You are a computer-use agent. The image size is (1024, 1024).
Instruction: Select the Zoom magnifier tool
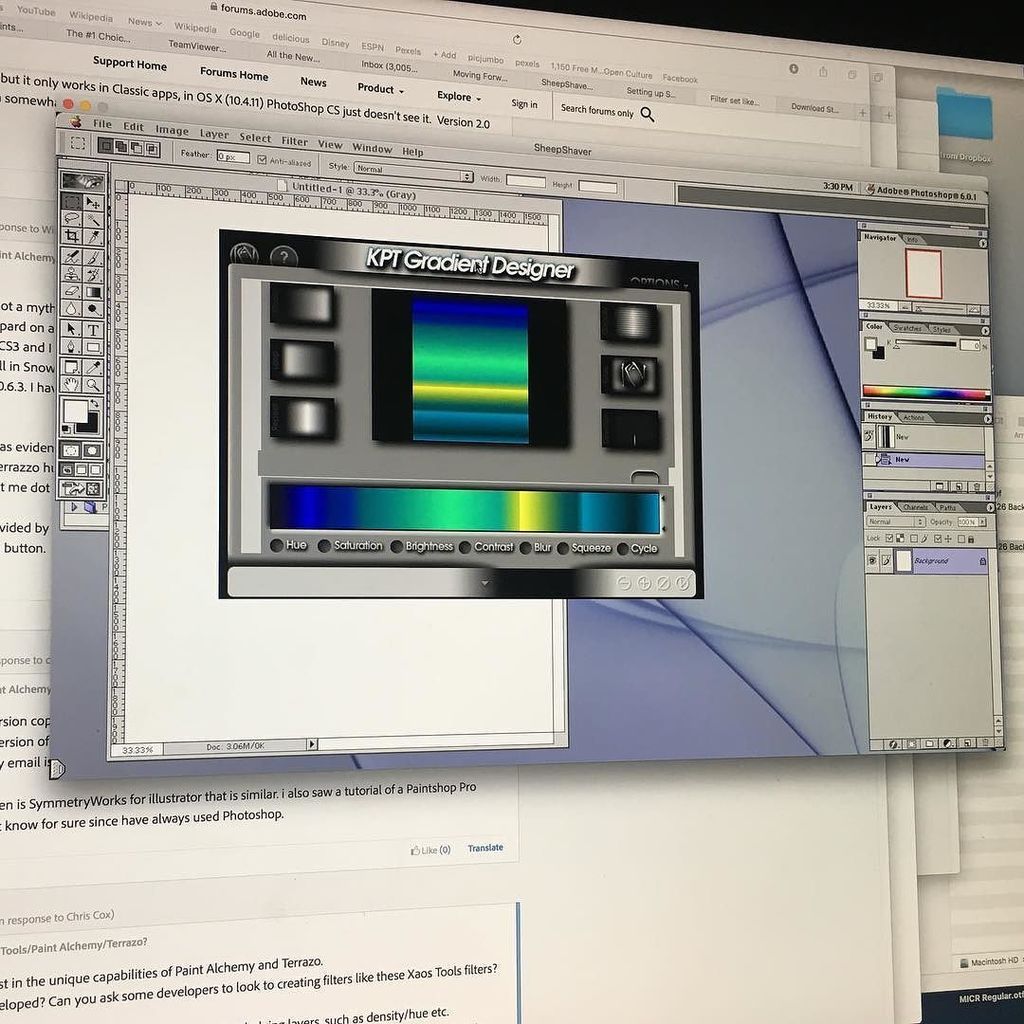tap(93, 385)
